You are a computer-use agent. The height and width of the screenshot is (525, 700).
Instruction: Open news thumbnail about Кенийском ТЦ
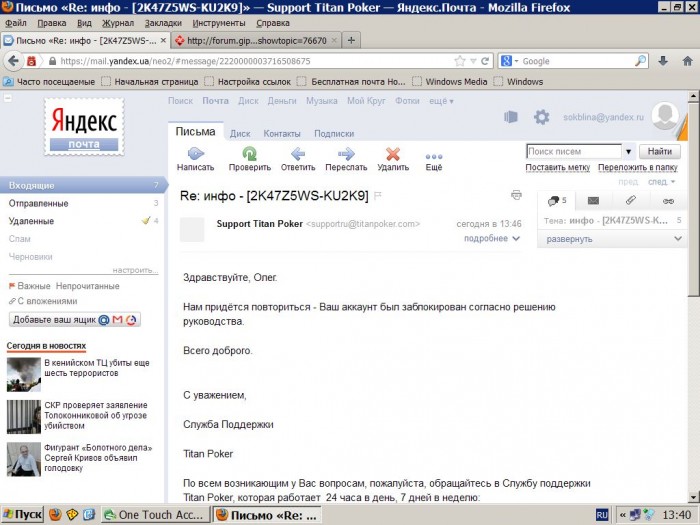24,375
